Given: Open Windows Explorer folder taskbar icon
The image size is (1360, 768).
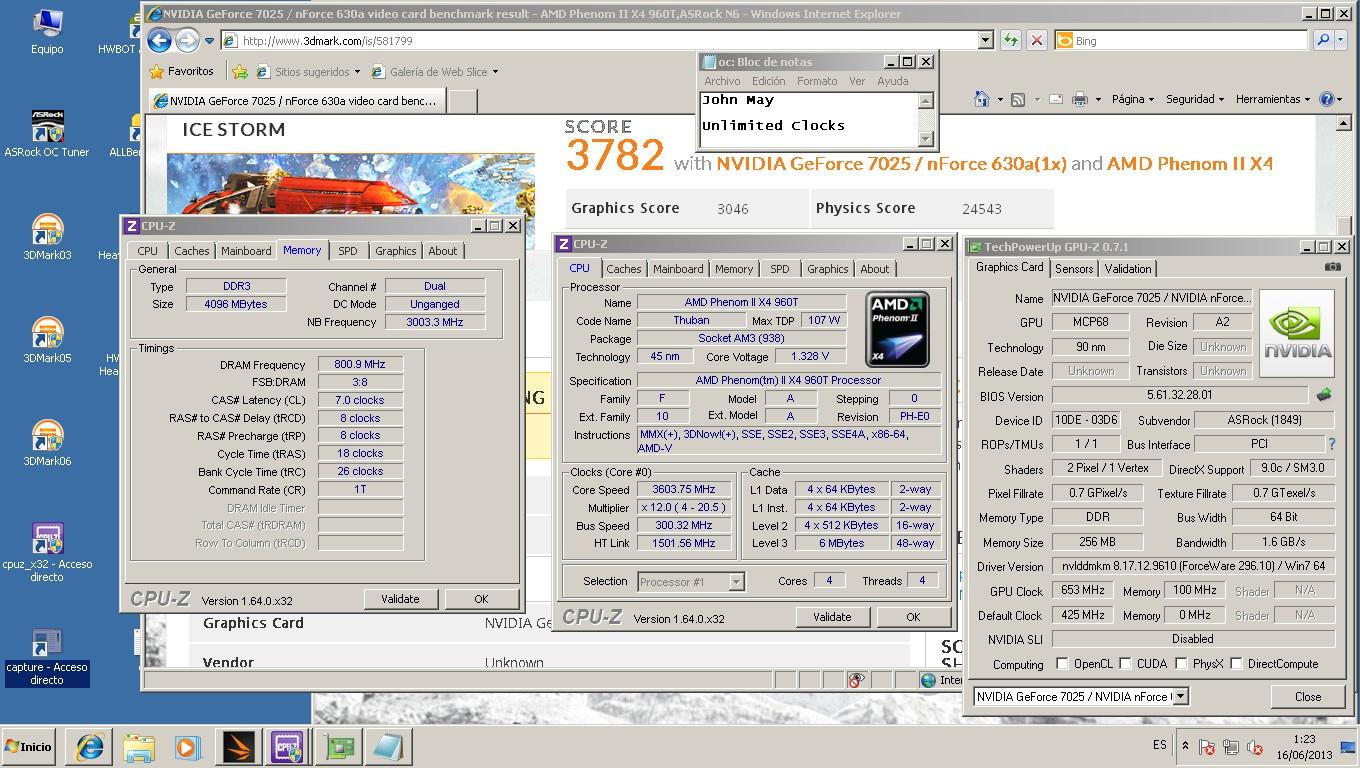Looking at the screenshot, I should point(139,747).
